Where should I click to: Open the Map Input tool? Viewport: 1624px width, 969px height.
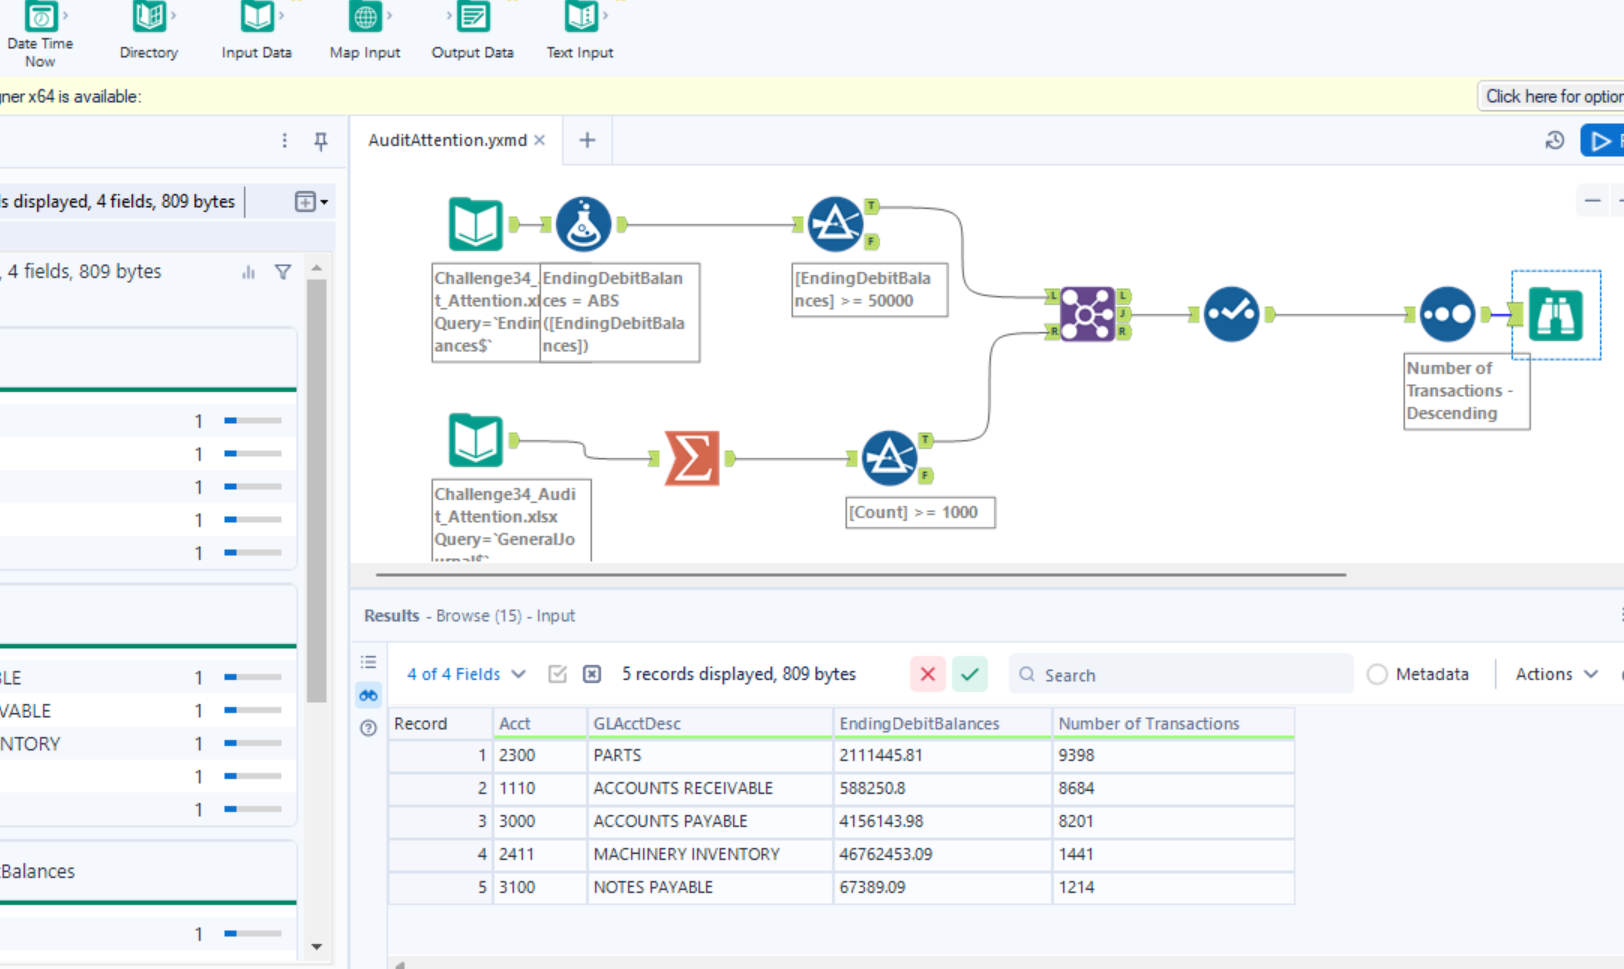[x=365, y=30]
